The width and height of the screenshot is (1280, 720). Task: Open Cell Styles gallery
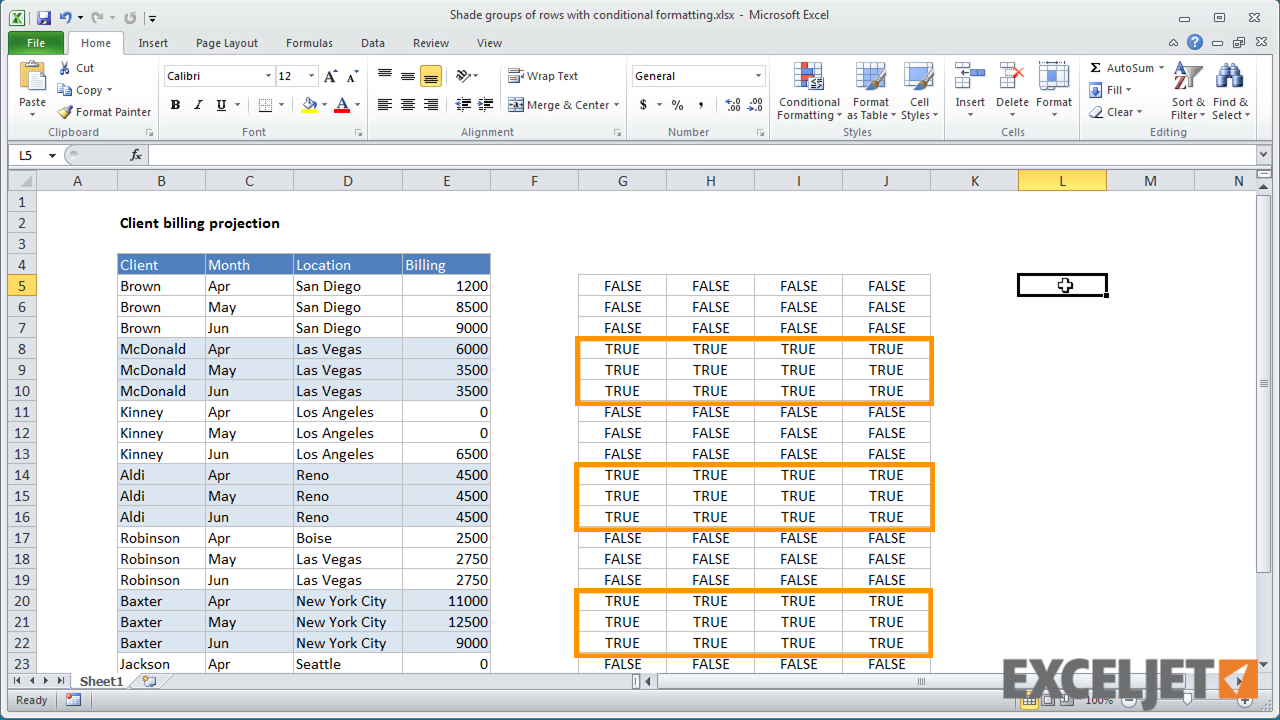919,92
